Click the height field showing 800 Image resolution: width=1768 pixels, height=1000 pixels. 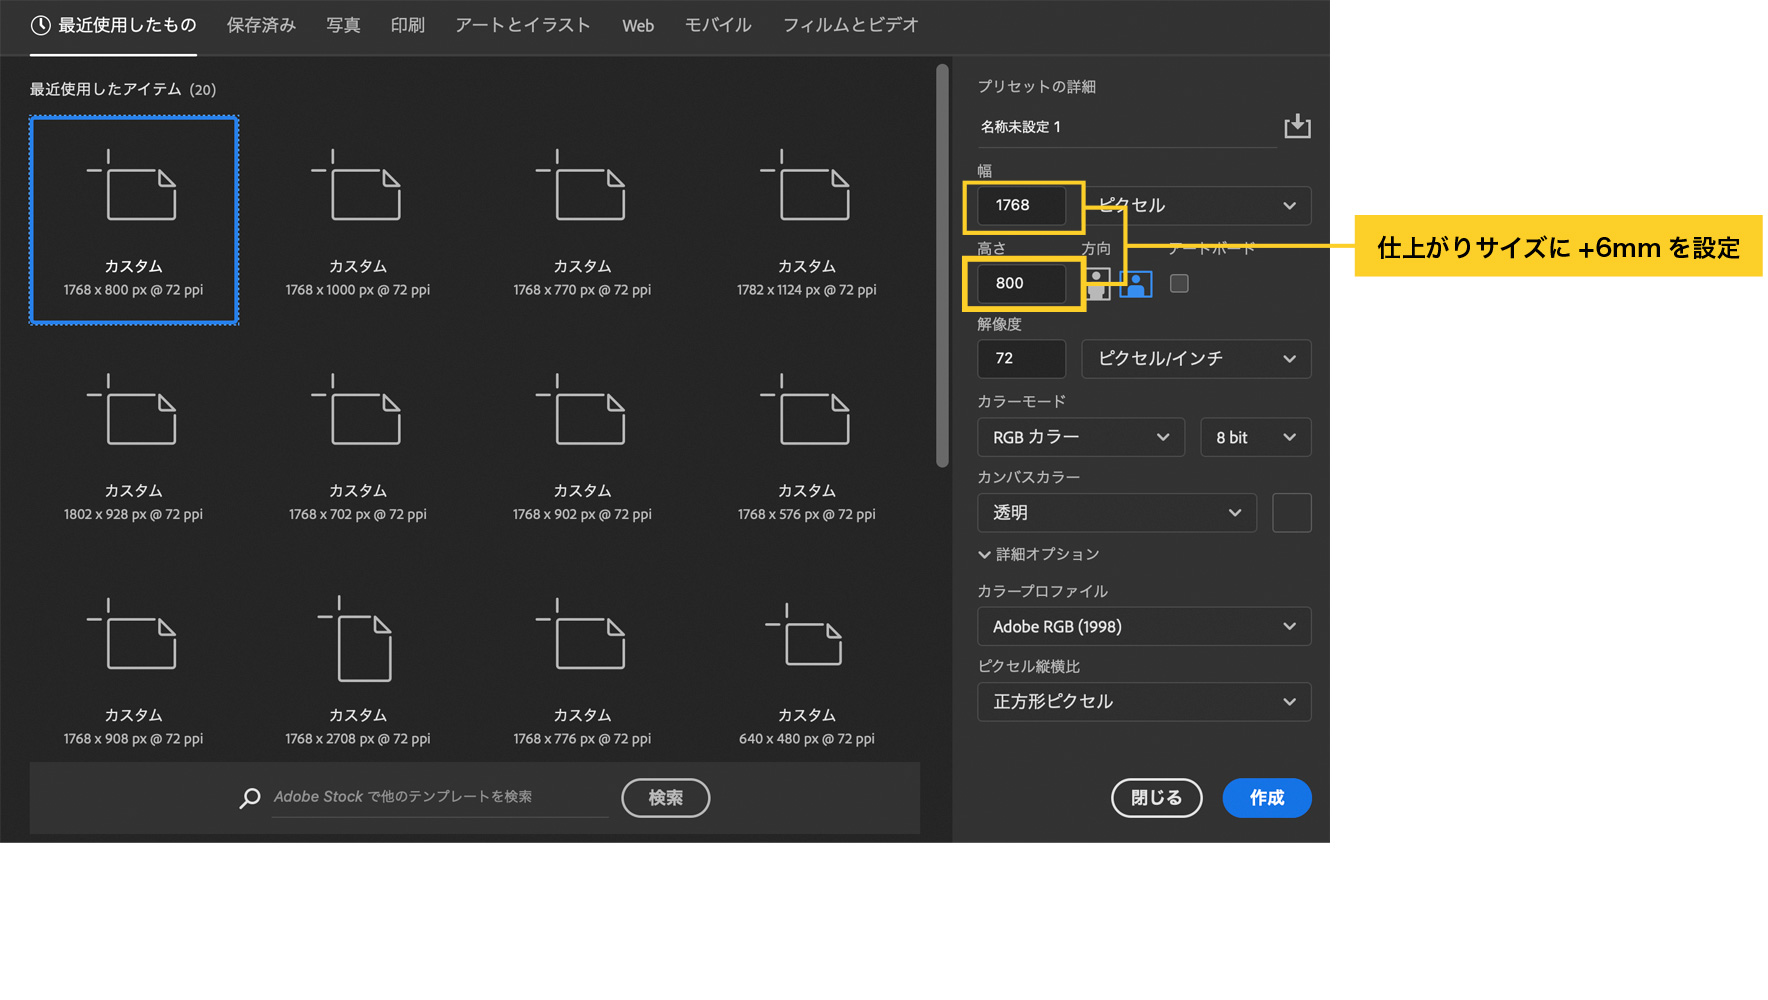coord(1022,283)
